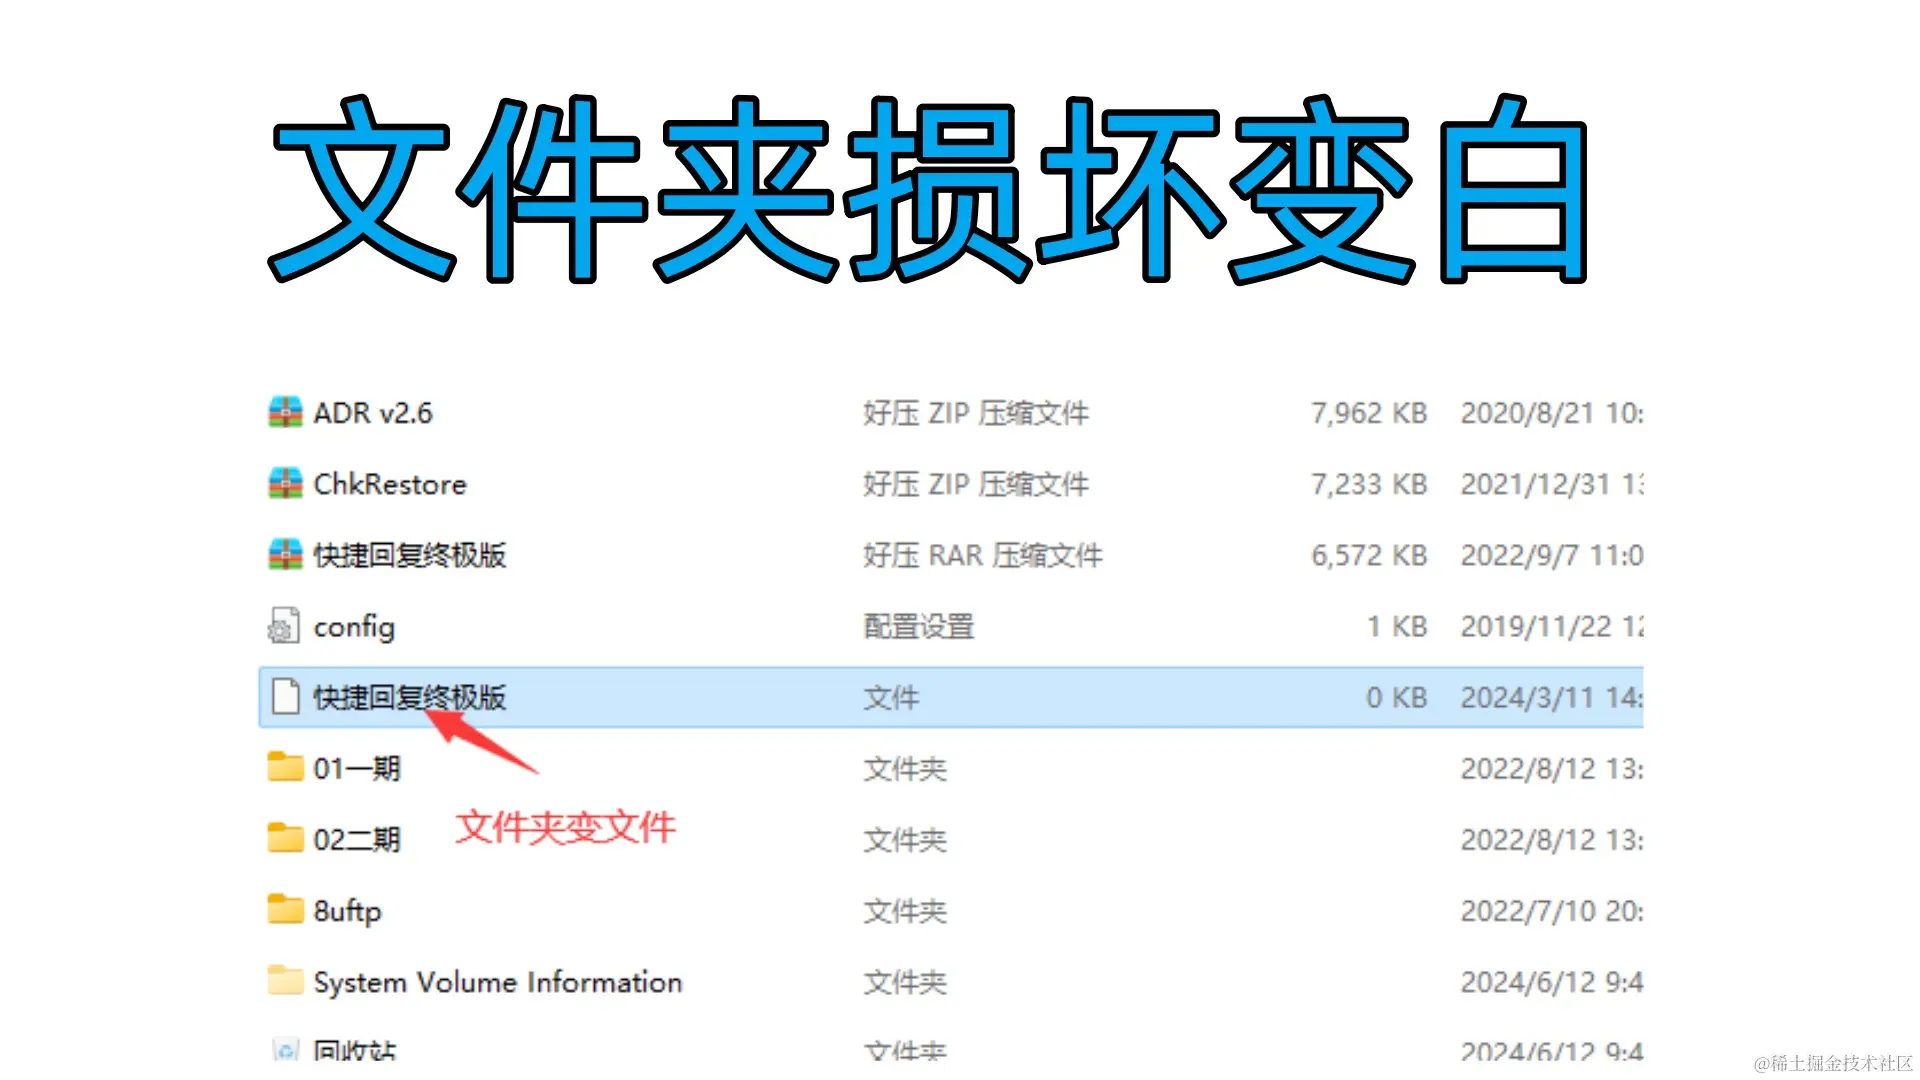Viewport: 1920px width, 1080px height.
Task: Click the System Volume Information folder icon
Action: point(283,982)
